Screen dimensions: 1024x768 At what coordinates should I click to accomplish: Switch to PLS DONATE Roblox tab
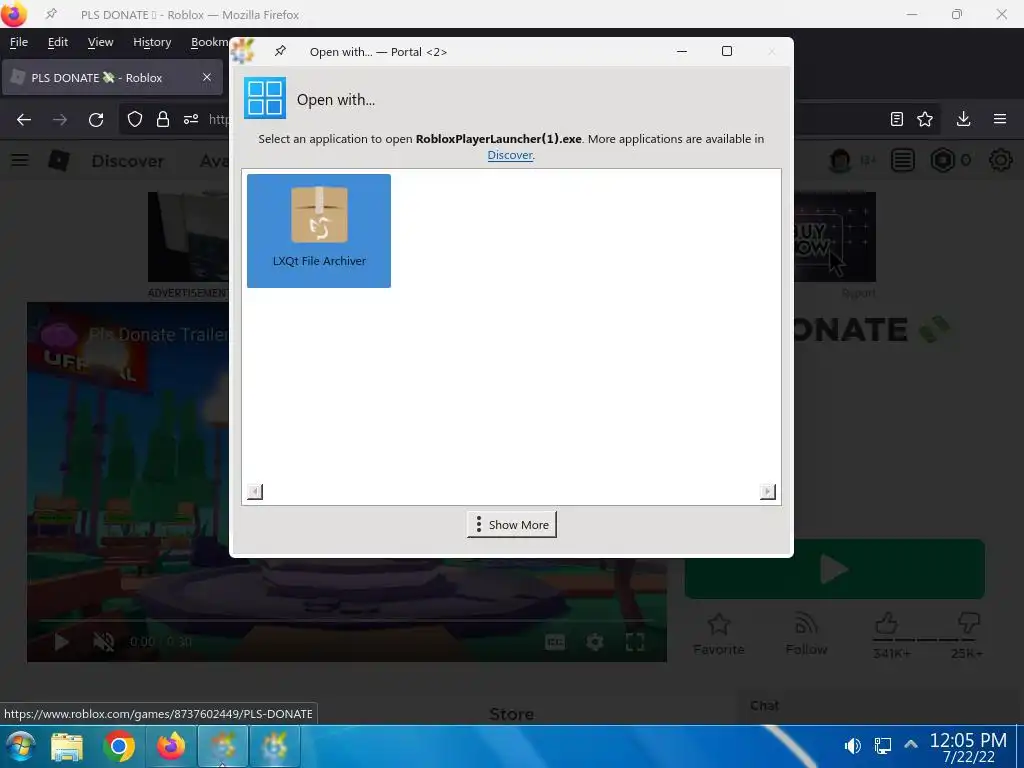pos(112,77)
